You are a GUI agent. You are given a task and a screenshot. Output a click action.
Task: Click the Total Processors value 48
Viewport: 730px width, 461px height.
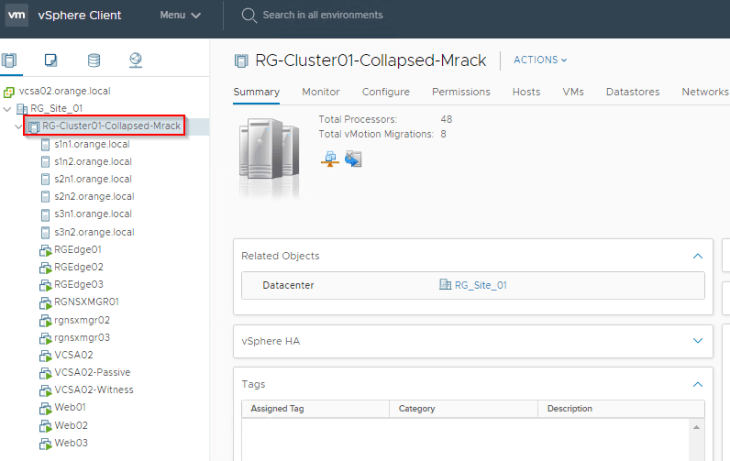(x=446, y=119)
